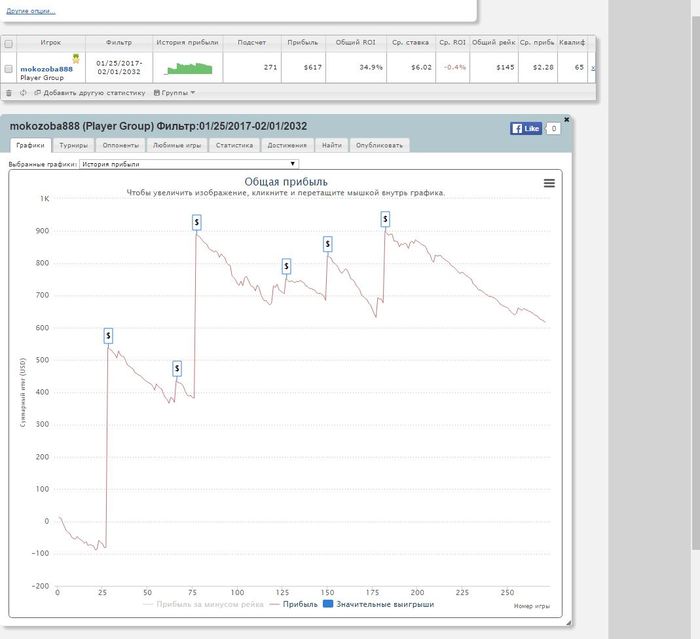The width and height of the screenshot is (700, 639).
Task: Click the $ marker near 440 profit
Action: [x=177, y=368]
